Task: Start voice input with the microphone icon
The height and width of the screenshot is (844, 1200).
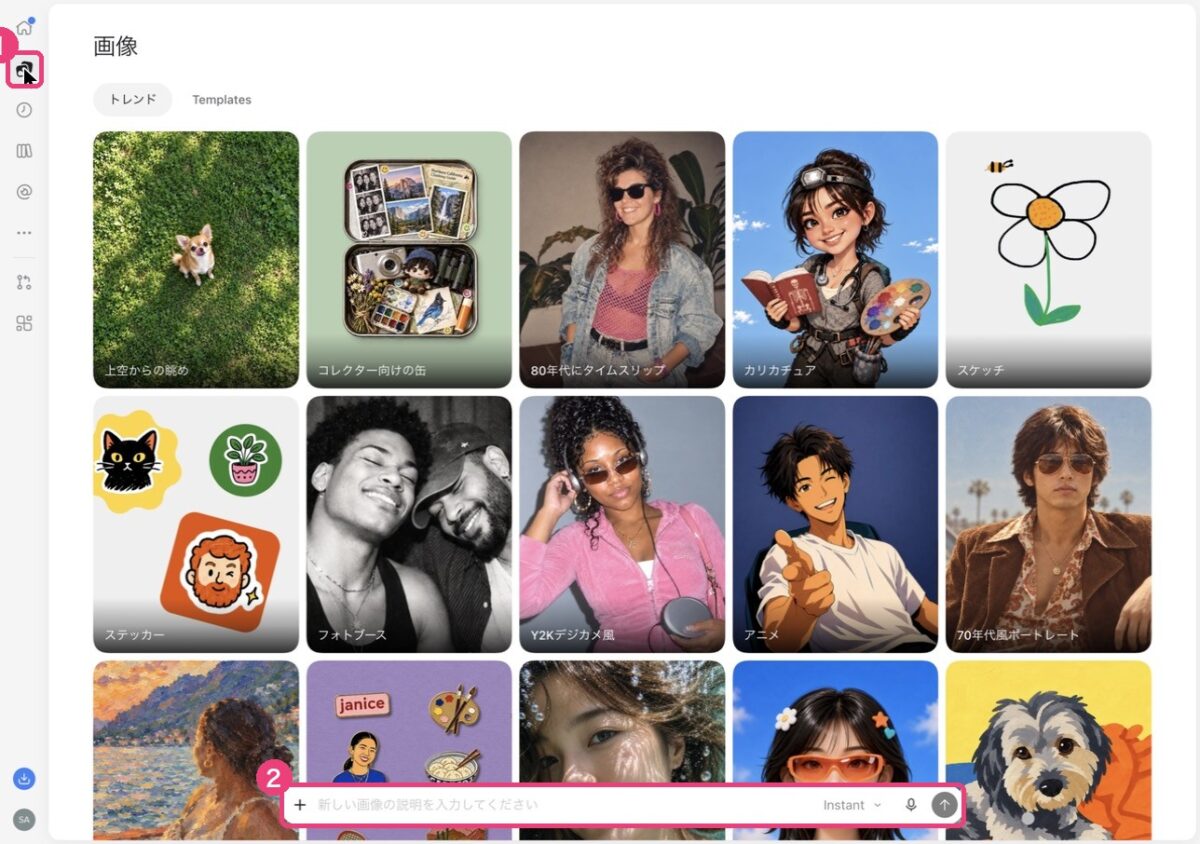Action: 911,805
